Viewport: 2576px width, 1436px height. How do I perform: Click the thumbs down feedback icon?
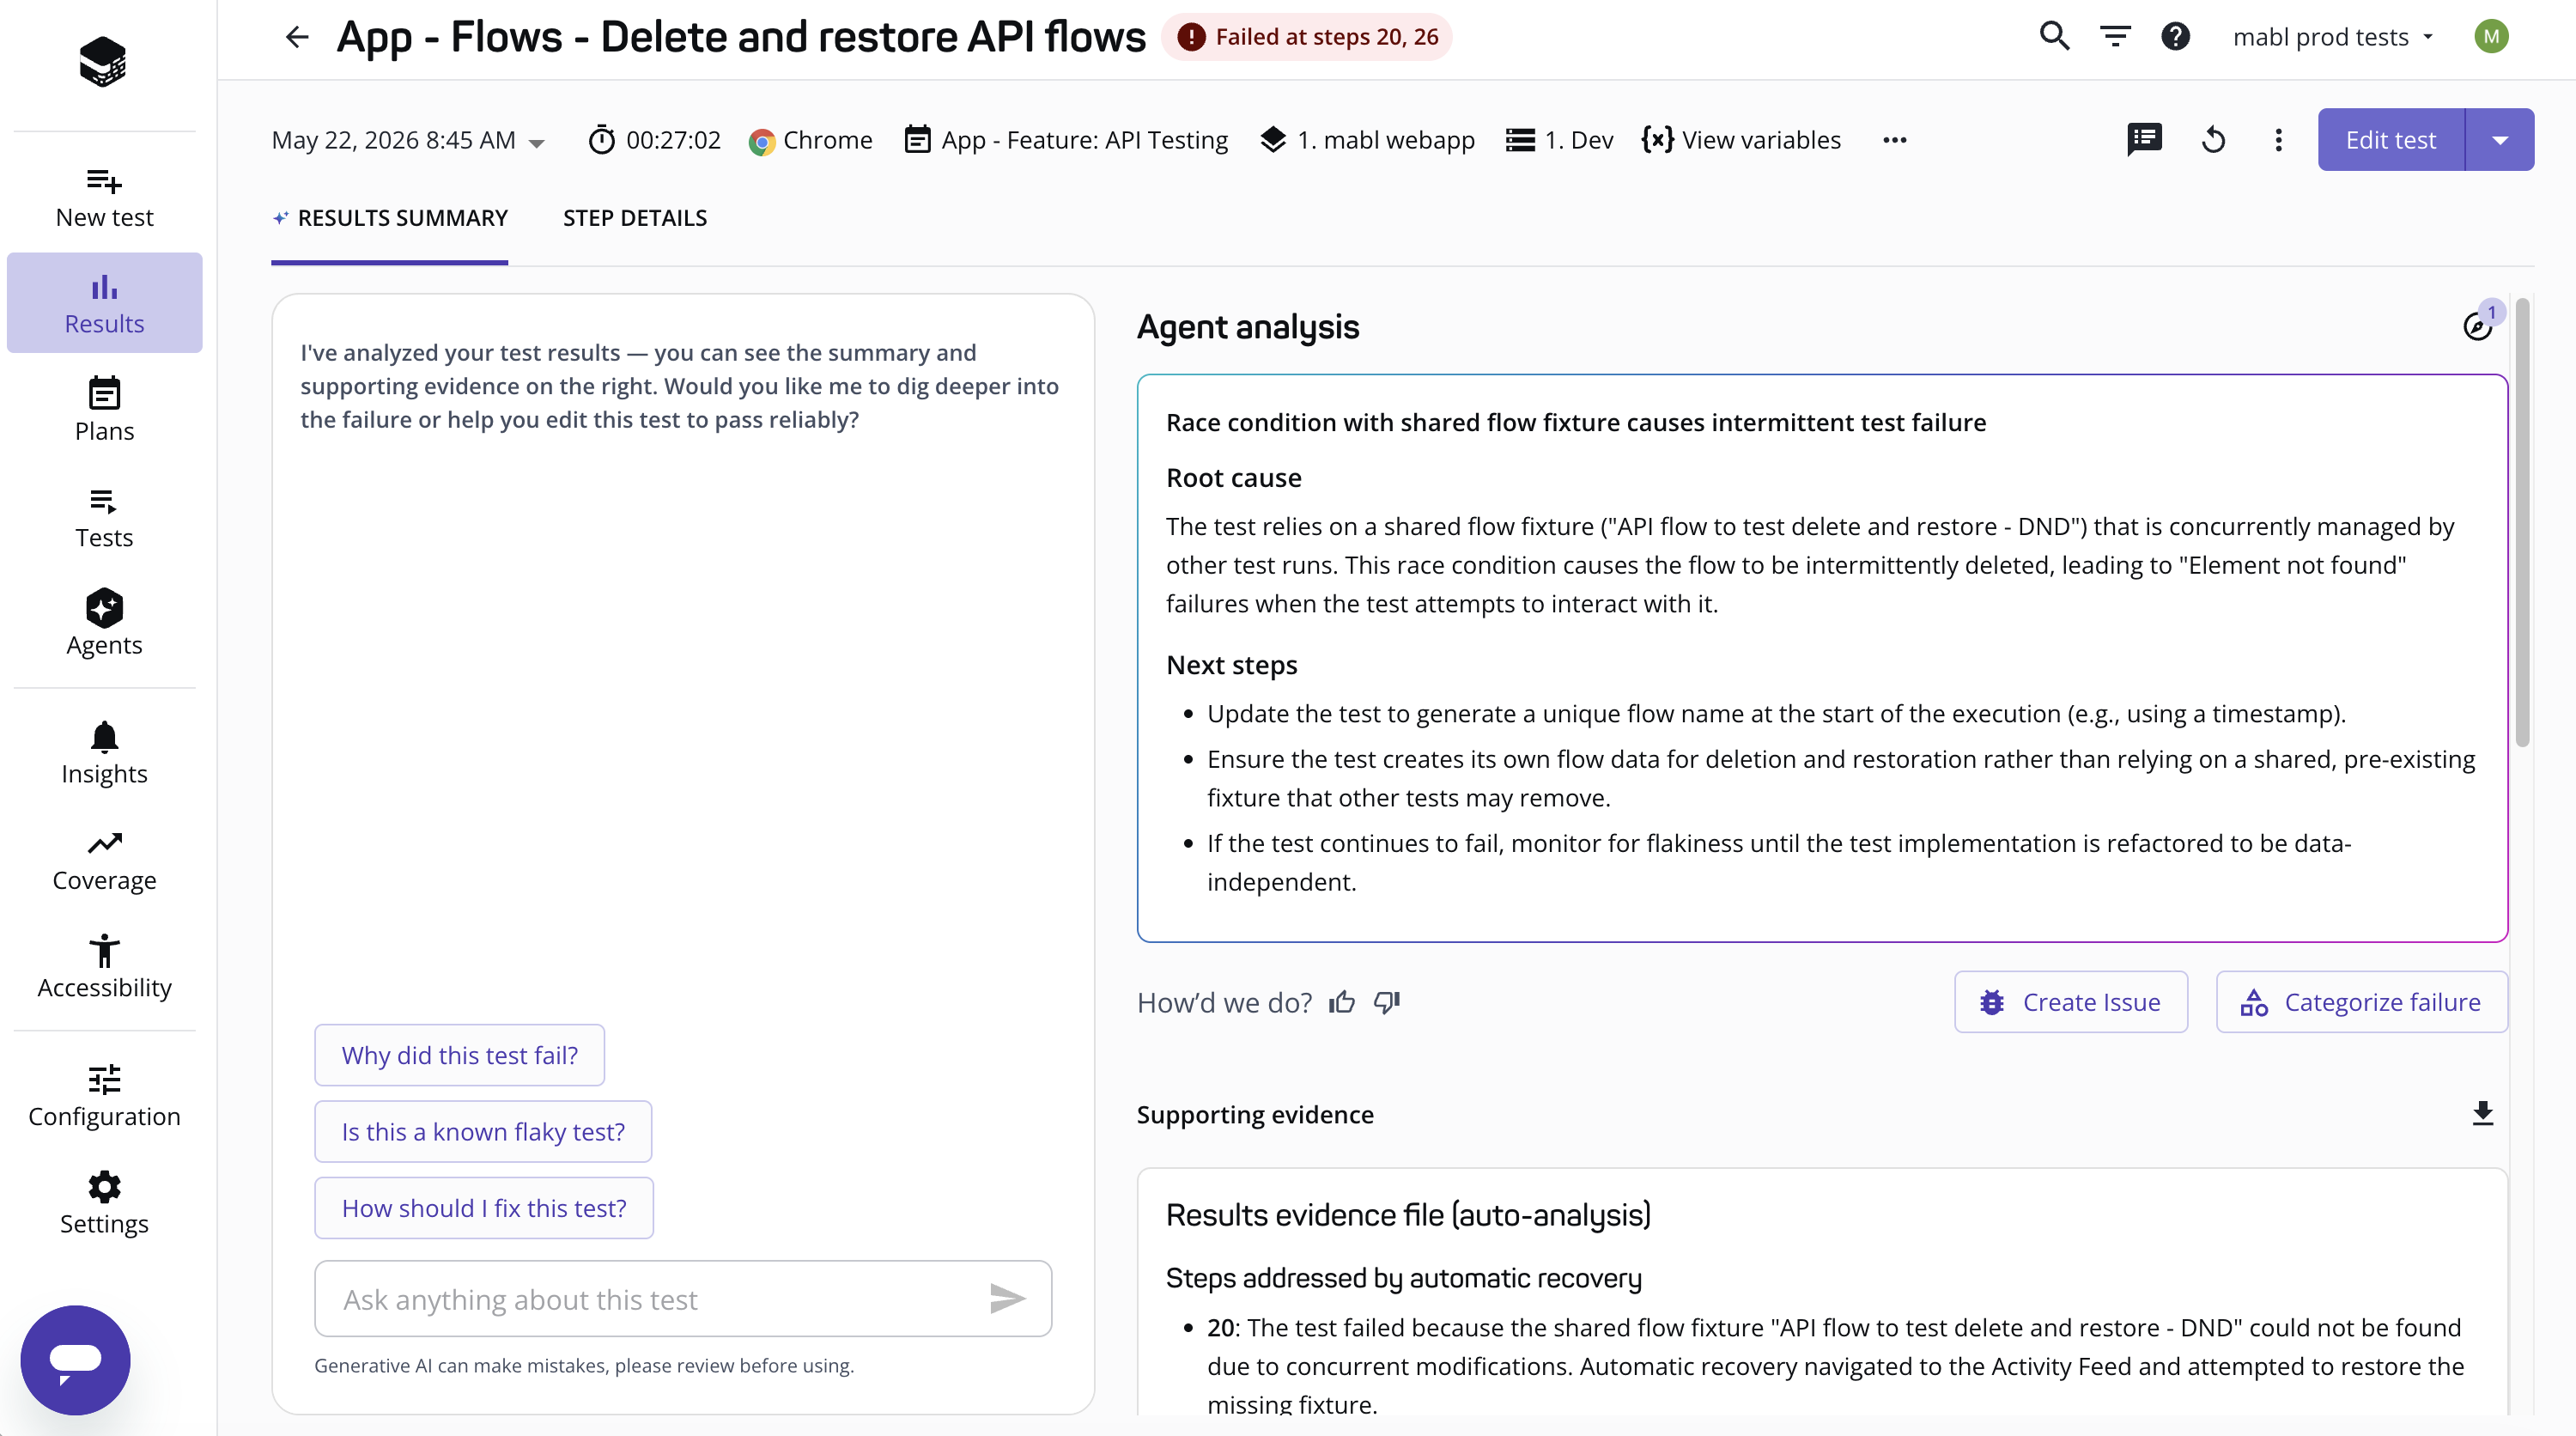(x=1387, y=1002)
